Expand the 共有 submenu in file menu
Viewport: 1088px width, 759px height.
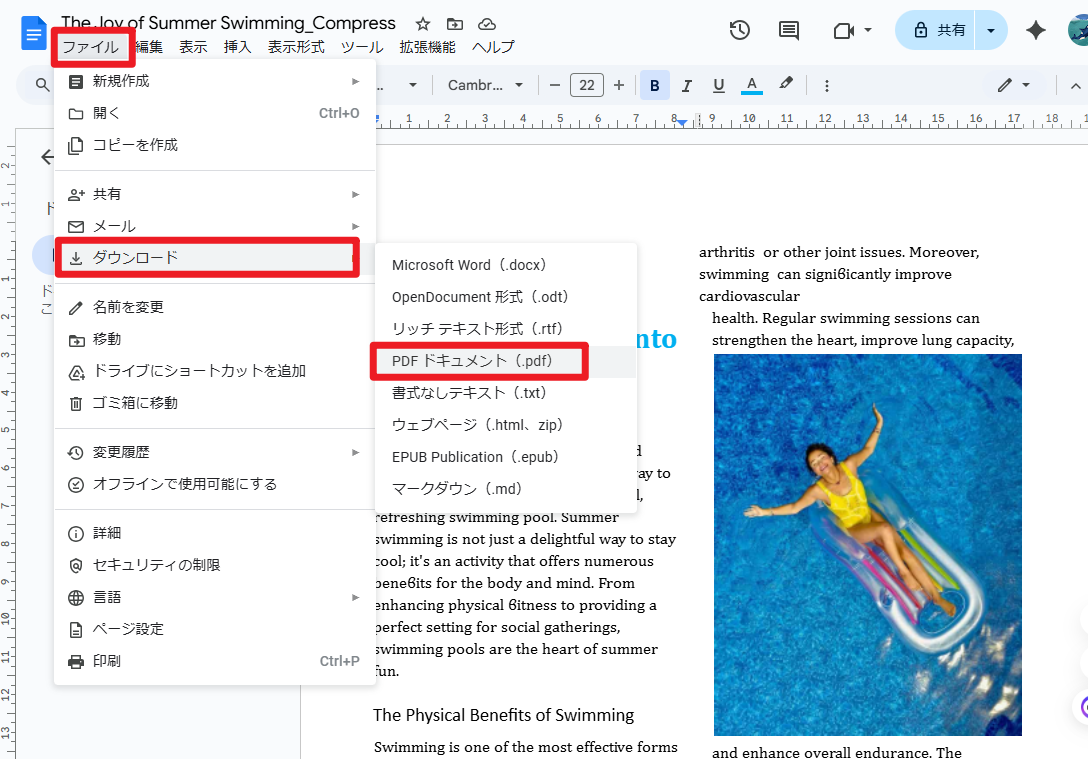[x=215, y=194]
